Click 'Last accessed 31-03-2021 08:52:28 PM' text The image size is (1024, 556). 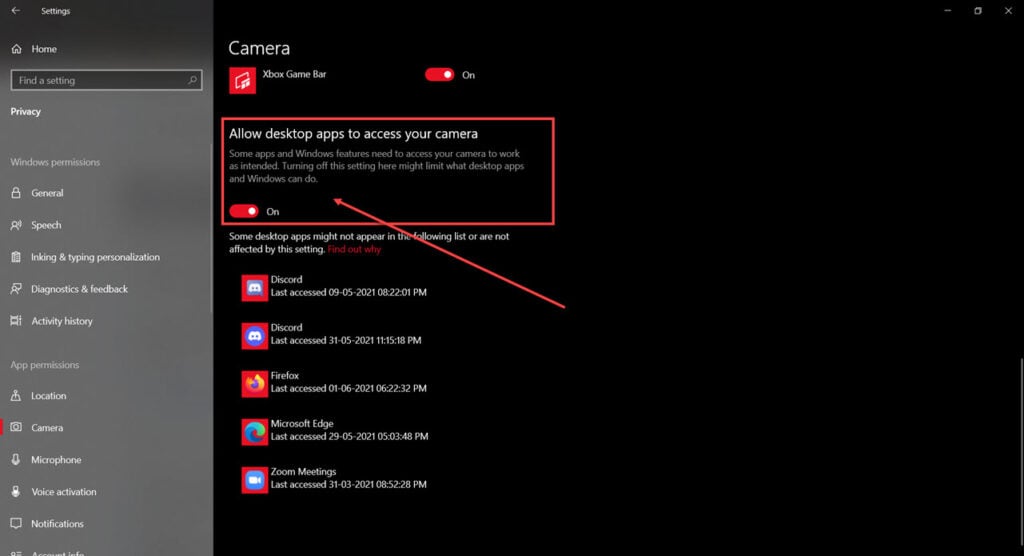(349, 484)
